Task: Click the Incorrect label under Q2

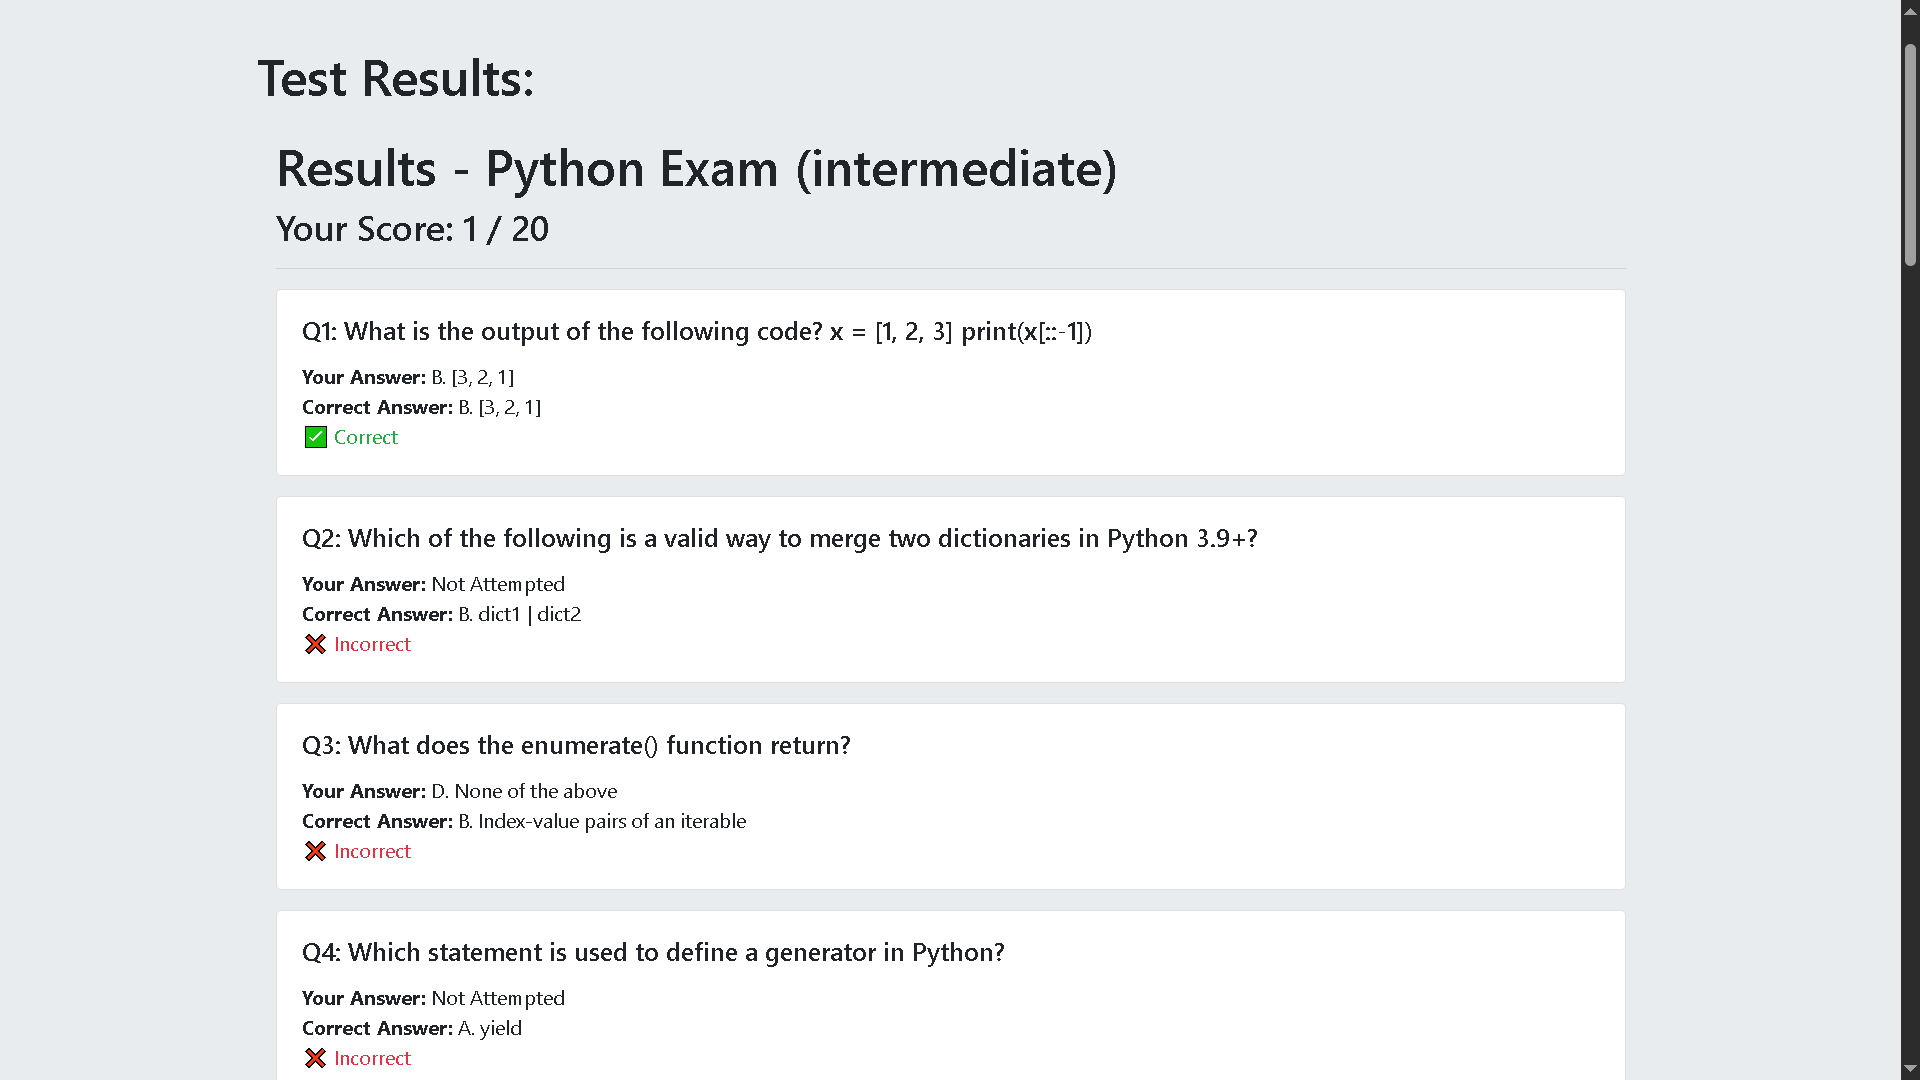Action: tap(372, 644)
